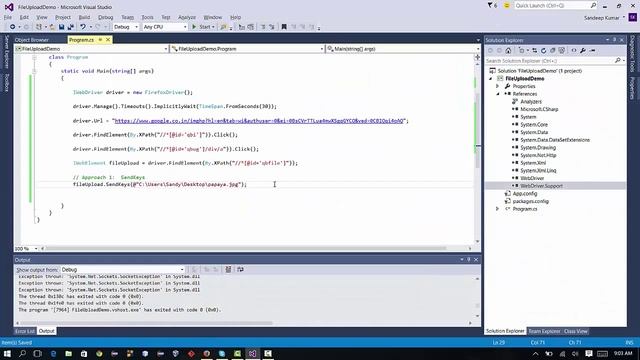Screen dimensions: 640x360
Task: Refresh Solution Explorer with the refresh icon
Action: click(x=543, y=51)
